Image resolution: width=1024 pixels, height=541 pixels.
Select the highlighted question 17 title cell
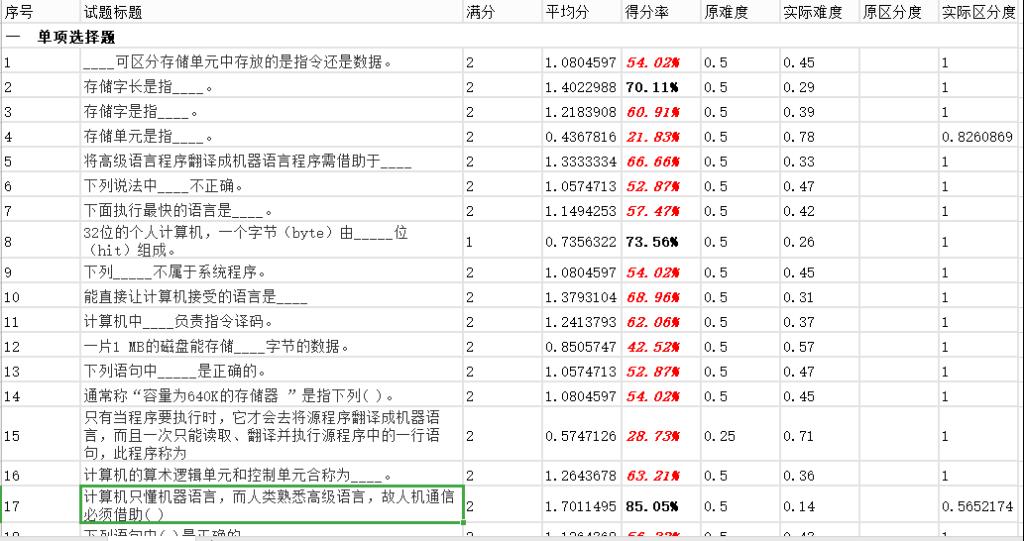pyautogui.click(x=271, y=506)
